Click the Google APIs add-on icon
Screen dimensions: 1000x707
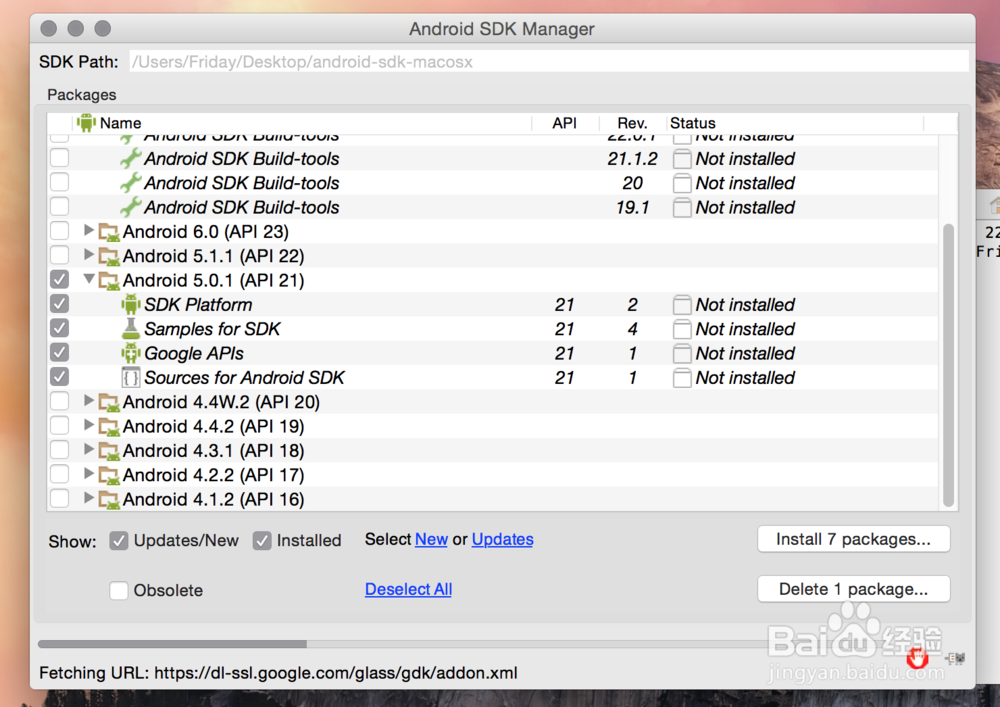click(131, 353)
